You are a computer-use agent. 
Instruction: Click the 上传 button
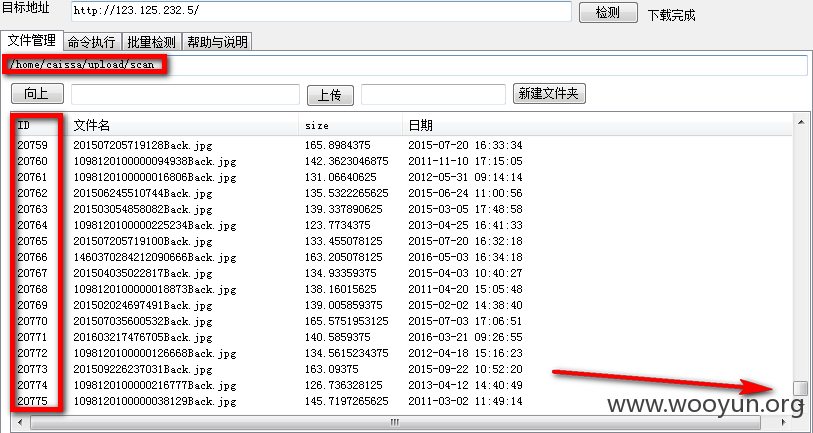(330, 95)
